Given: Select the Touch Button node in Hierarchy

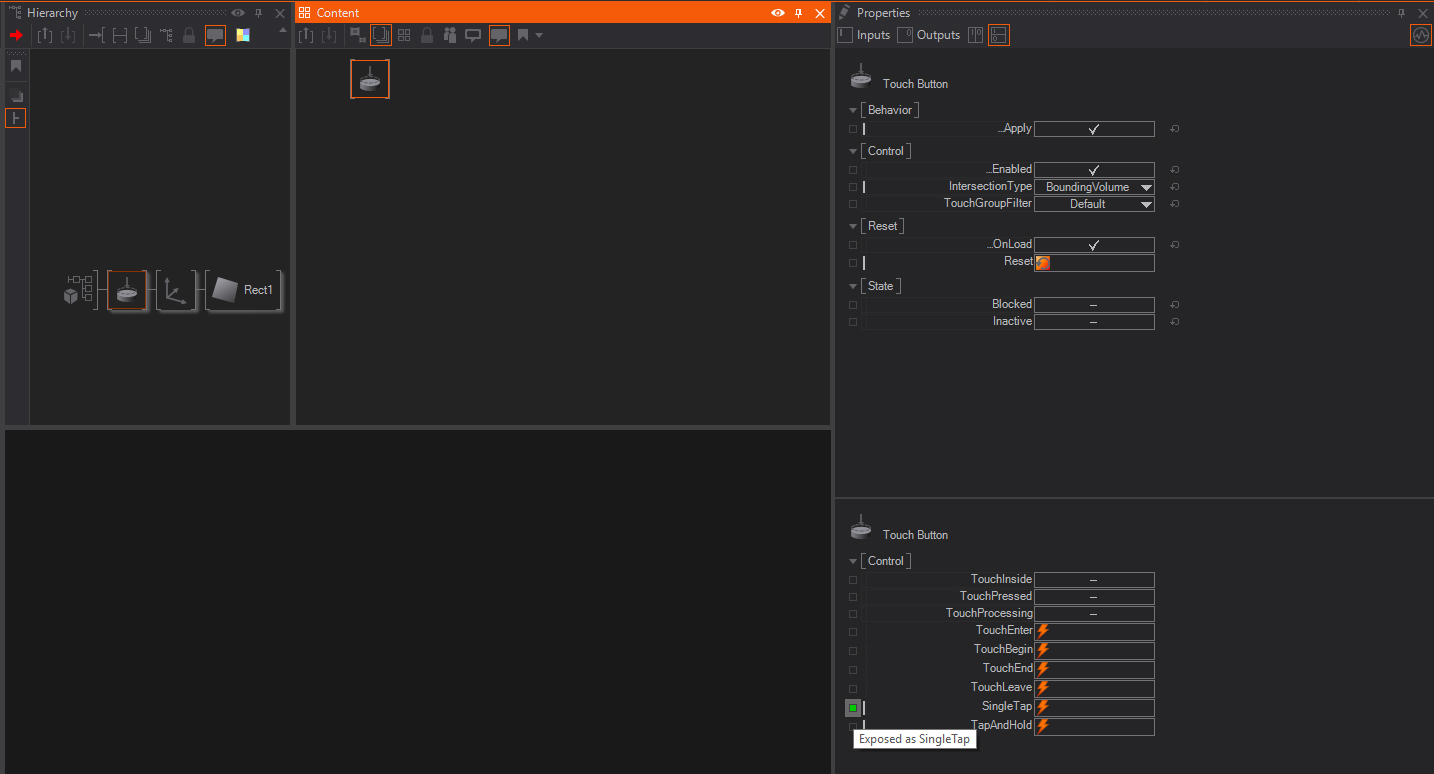Looking at the screenshot, I should (x=127, y=290).
